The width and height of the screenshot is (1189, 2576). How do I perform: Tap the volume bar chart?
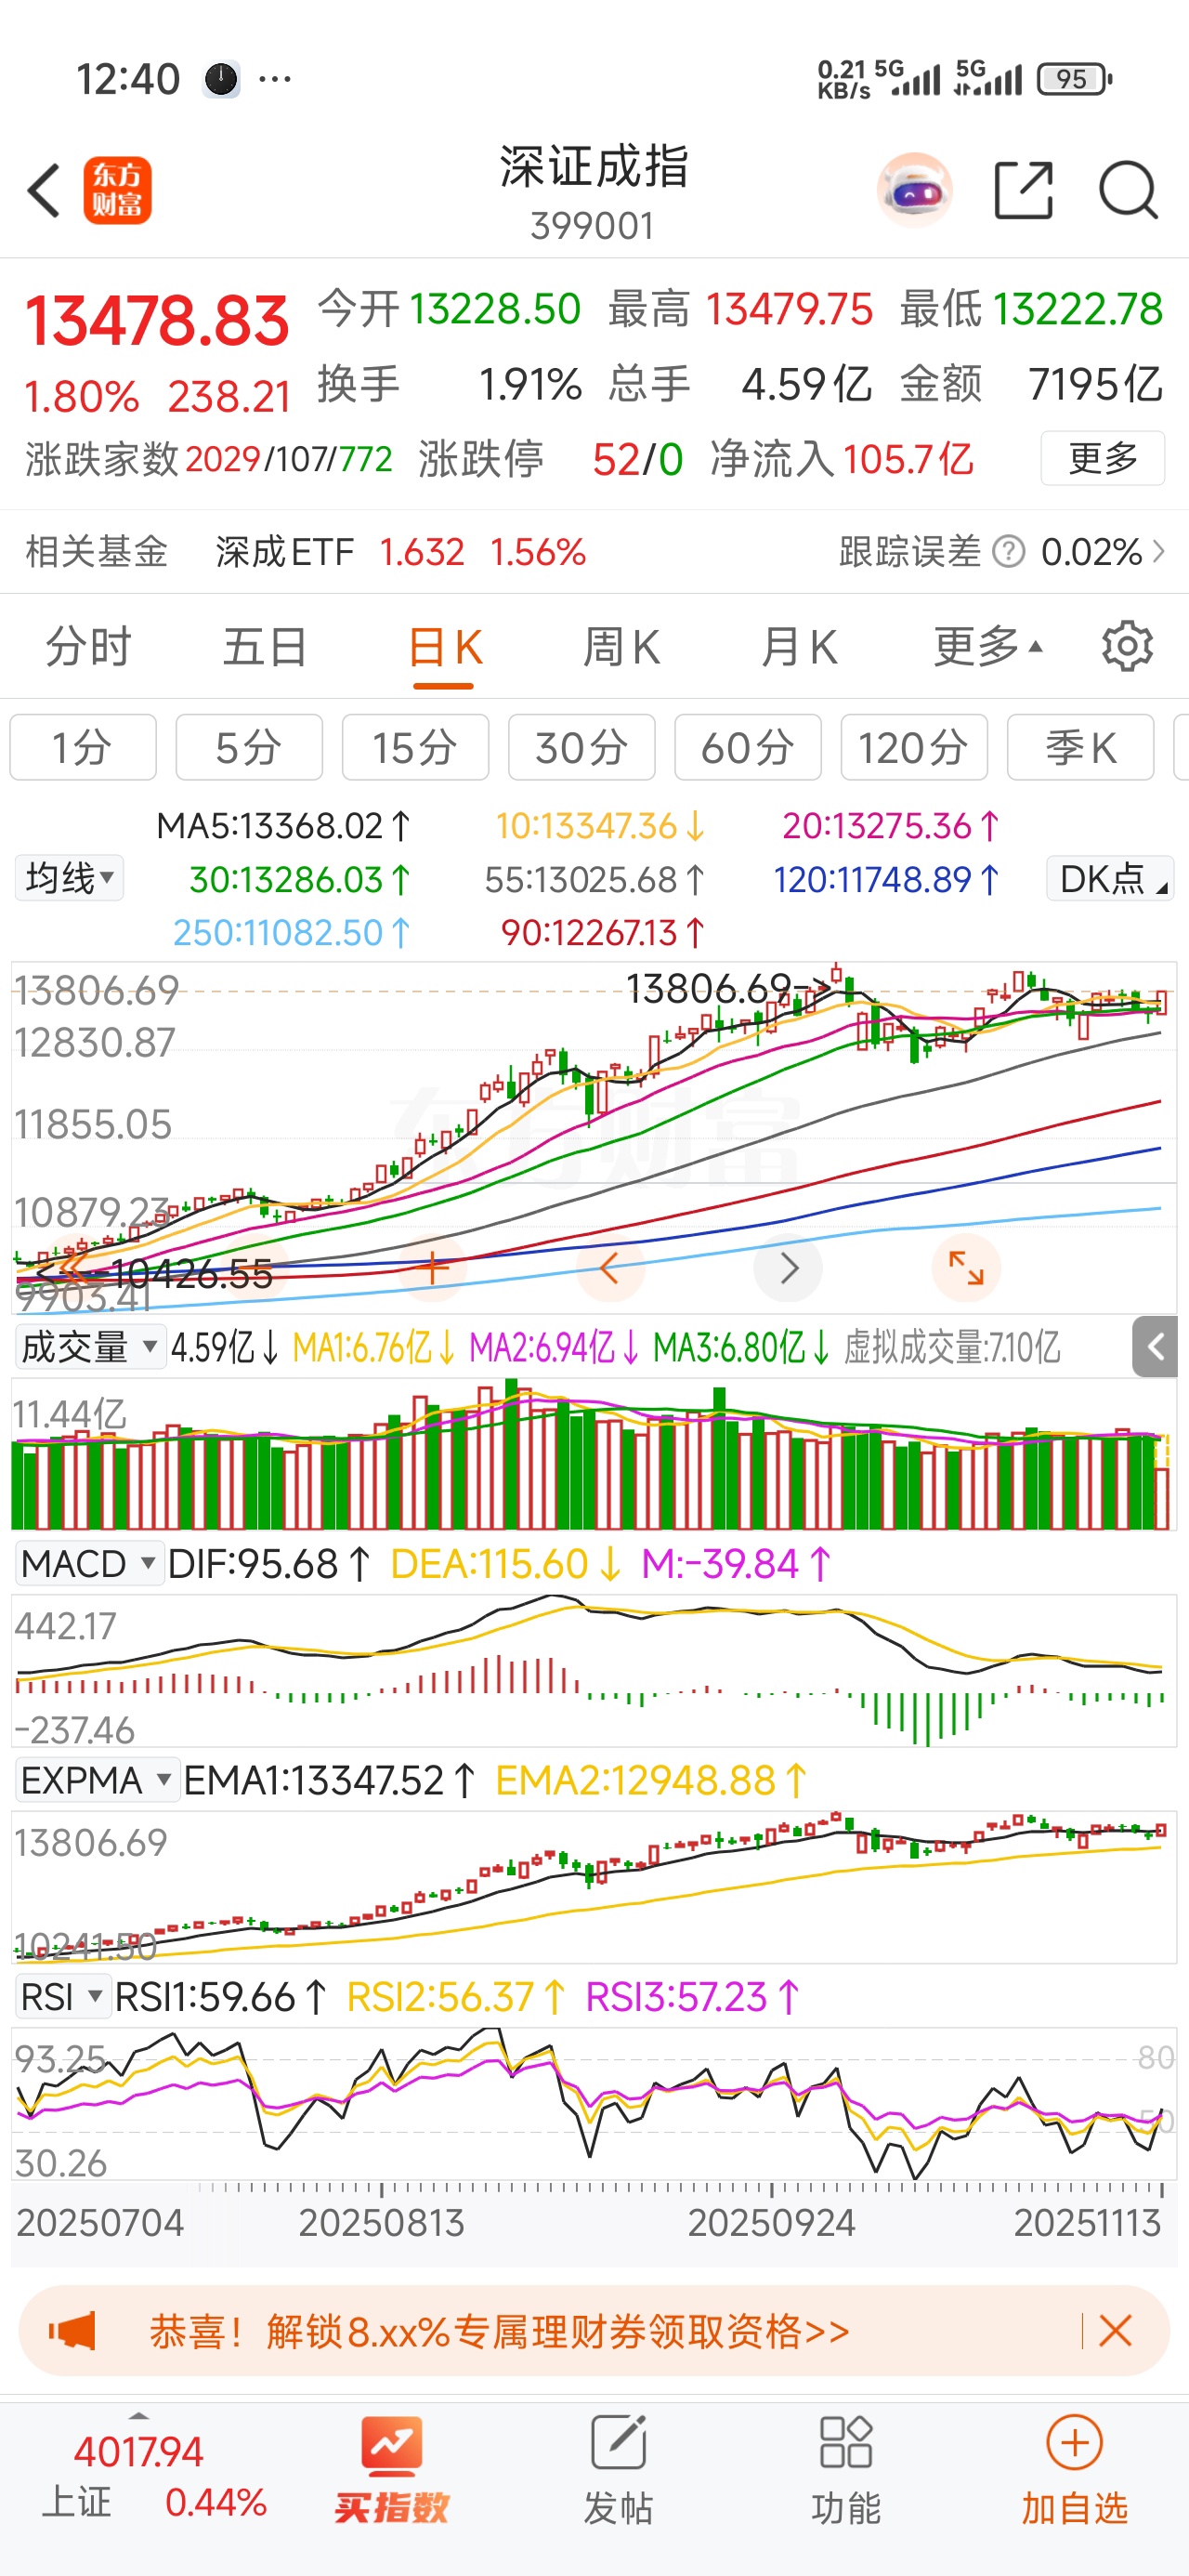point(594,1454)
